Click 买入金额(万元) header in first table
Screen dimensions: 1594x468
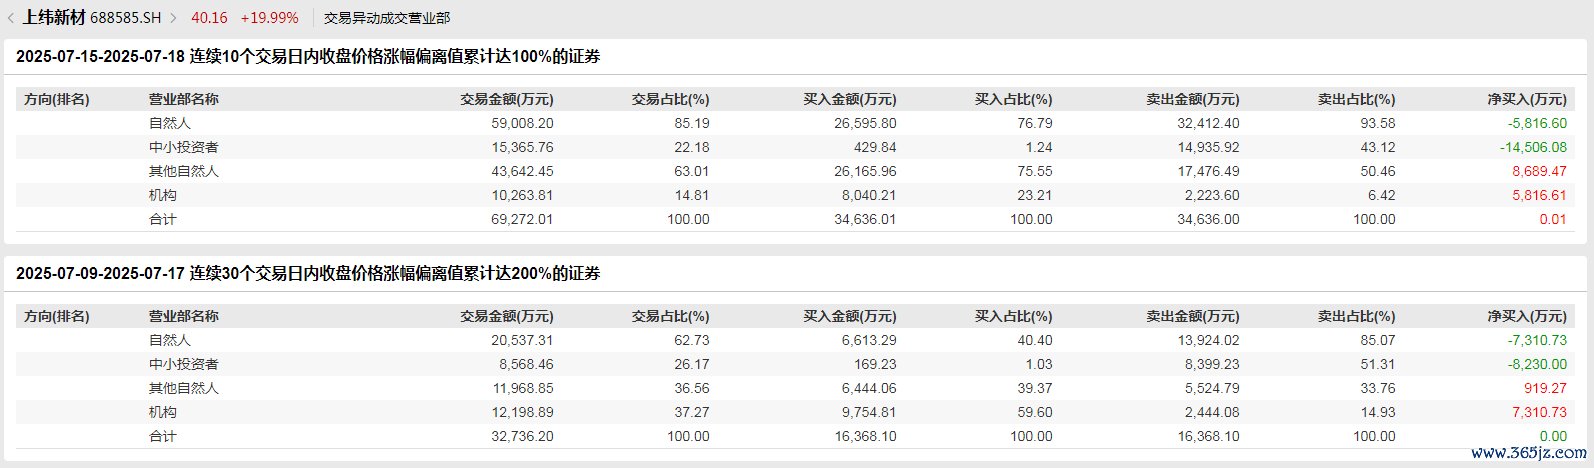[x=849, y=99]
